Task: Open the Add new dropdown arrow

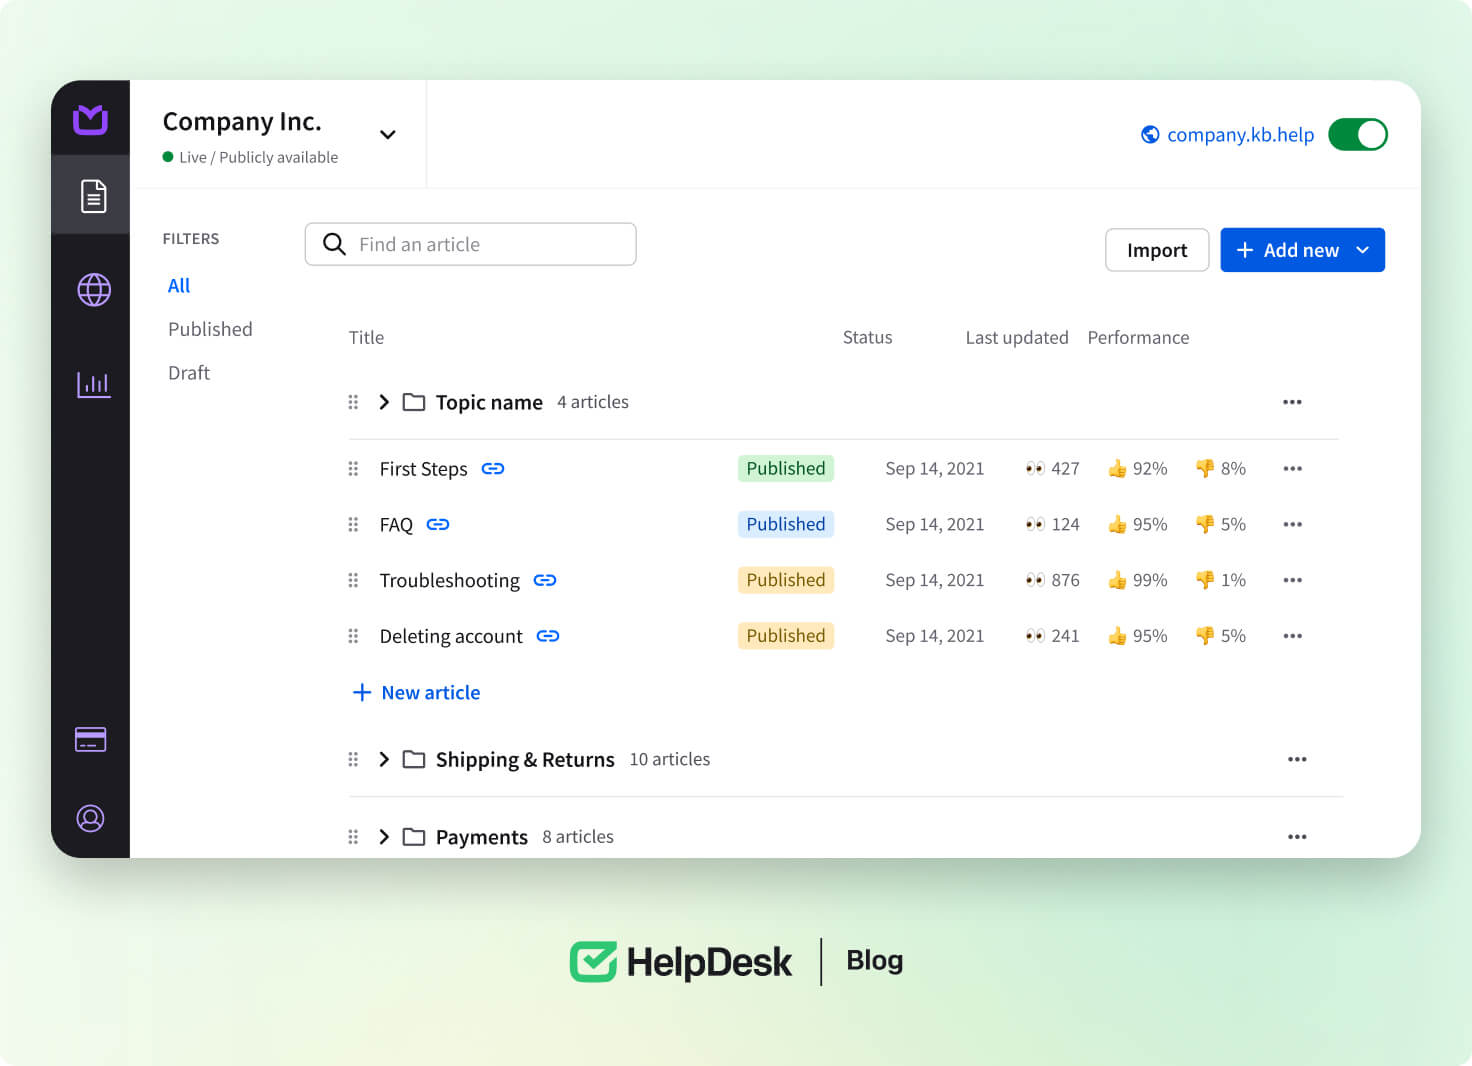Action: click(1363, 250)
